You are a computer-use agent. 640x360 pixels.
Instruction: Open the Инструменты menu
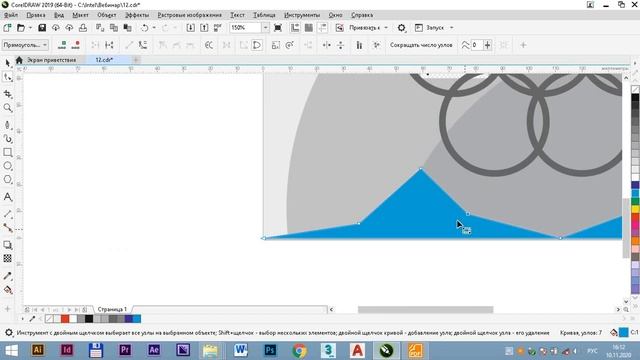(x=302, y=15)
